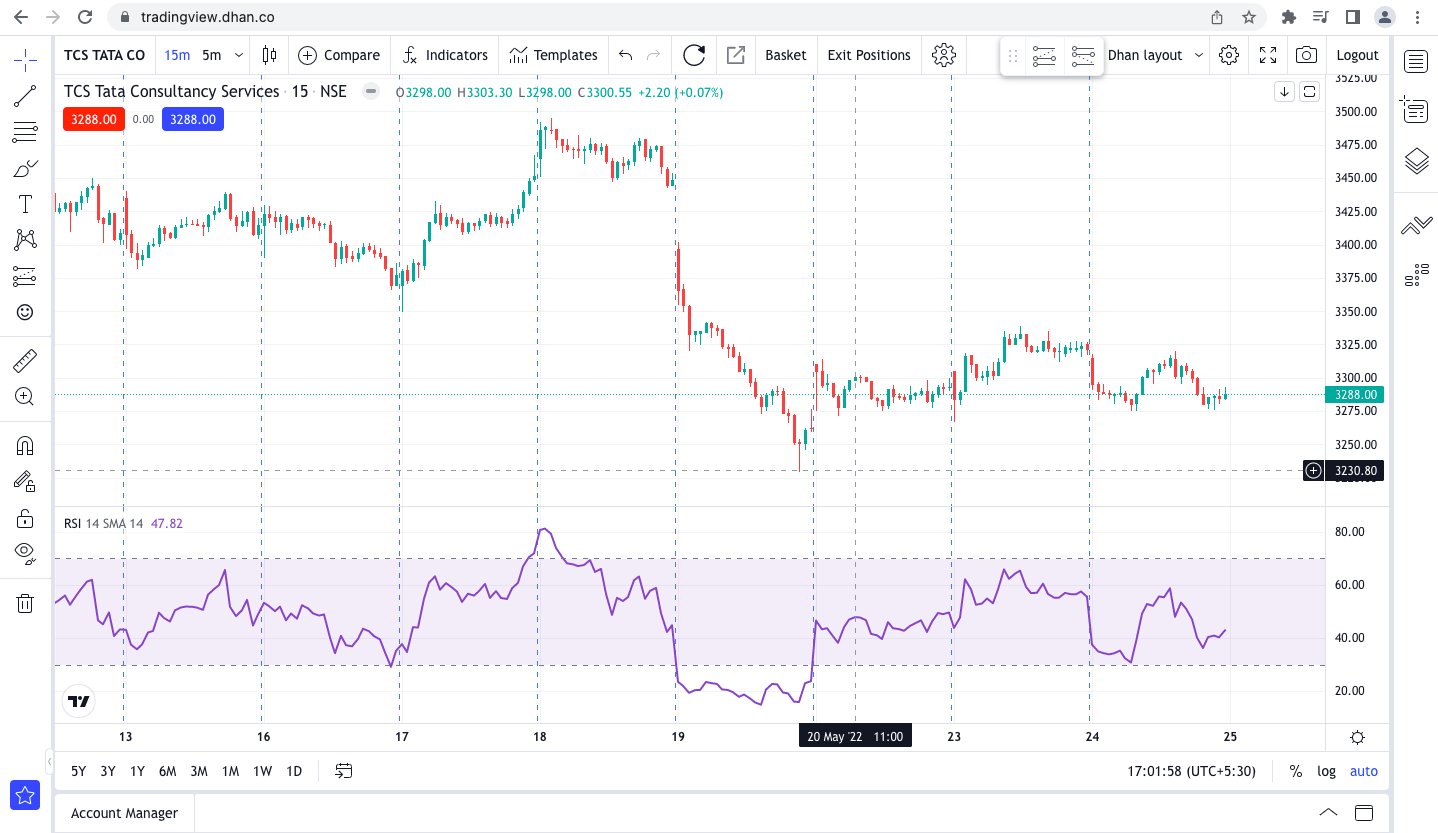Select the 1D date range
1438x833 pixels.
point(294,771)
